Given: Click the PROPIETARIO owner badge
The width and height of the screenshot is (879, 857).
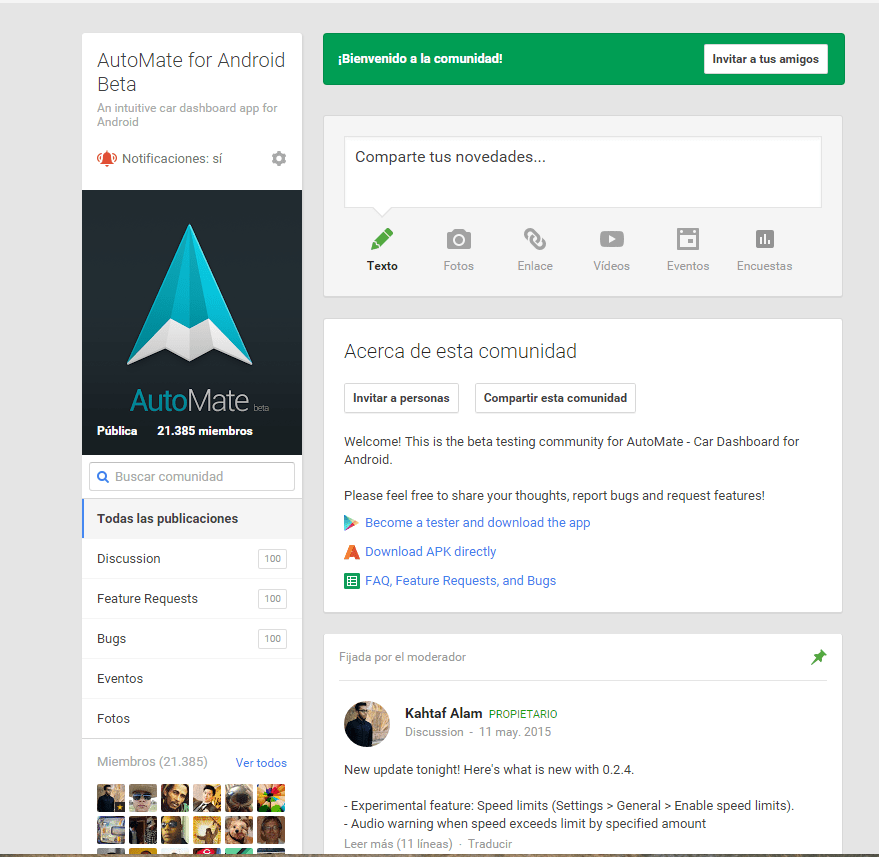Looking at the screenshot, I should 523,714.
